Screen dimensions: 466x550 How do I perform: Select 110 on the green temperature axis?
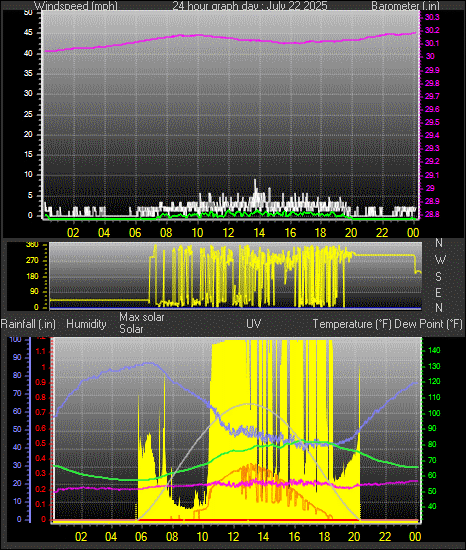434,397
